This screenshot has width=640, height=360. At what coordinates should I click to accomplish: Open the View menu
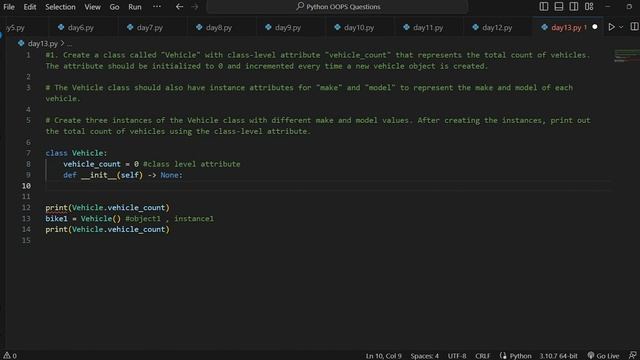tap(93, 7)
